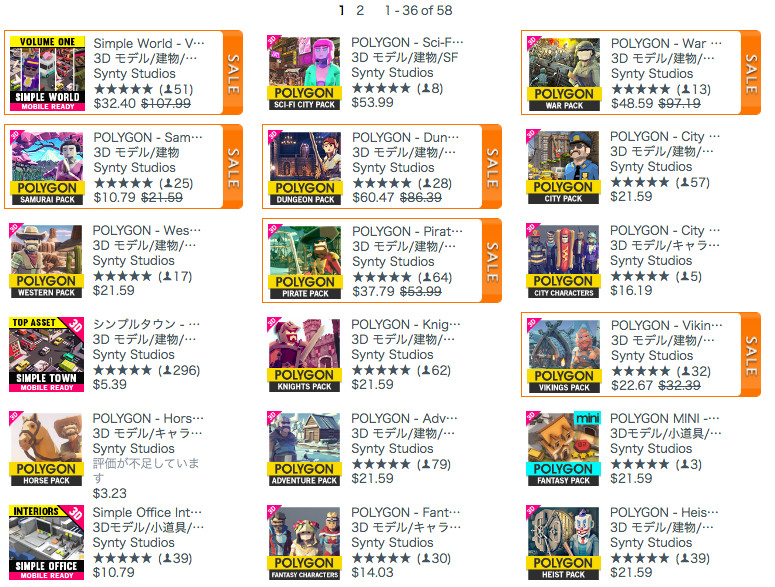Click the '1 - 36 of 58' result count
775x587 pixels.
(x=419, y=10)
